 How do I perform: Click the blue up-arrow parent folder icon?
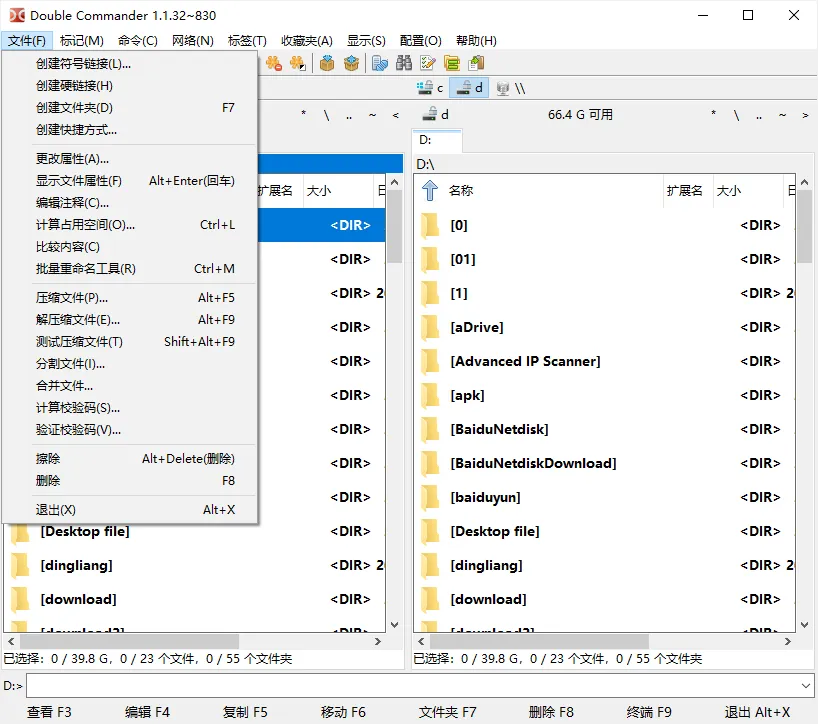point(430,190)
